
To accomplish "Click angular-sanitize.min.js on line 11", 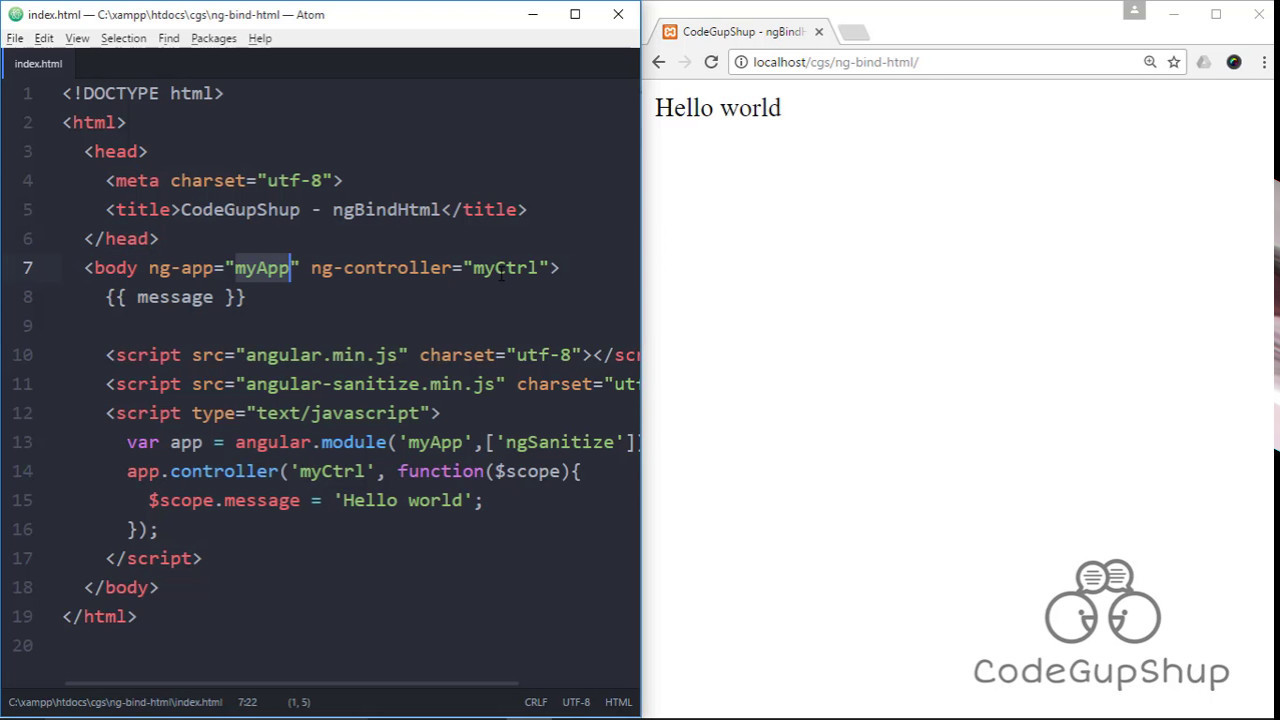I will pos(370,384).
